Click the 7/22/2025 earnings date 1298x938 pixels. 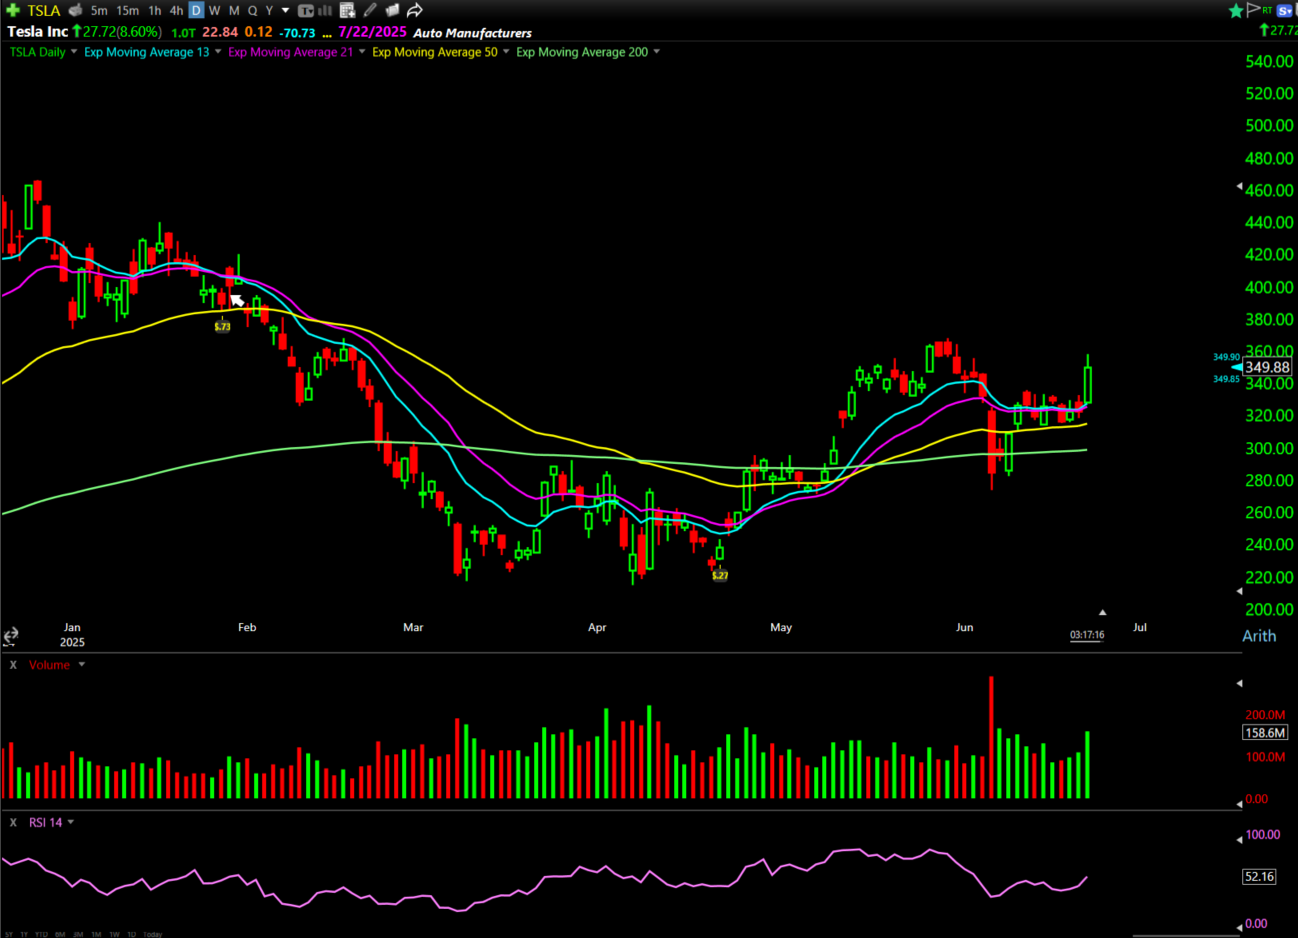[372, 32]
